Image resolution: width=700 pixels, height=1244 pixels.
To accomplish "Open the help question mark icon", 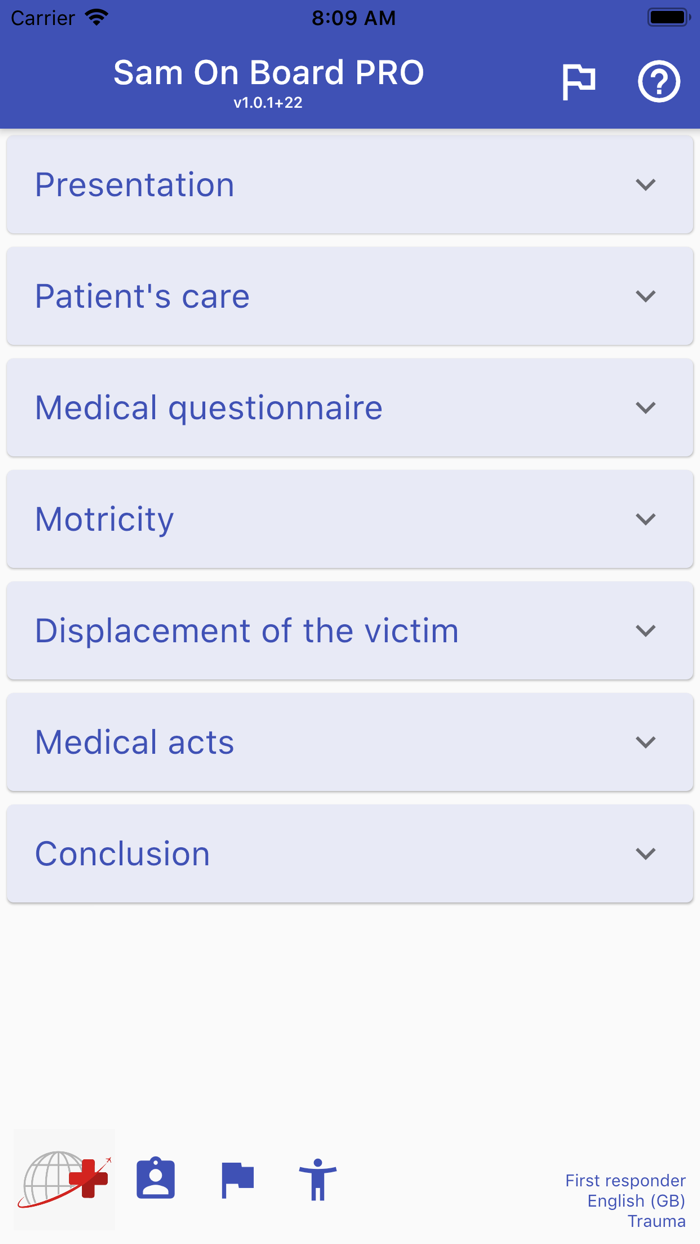I will [659, 82].
